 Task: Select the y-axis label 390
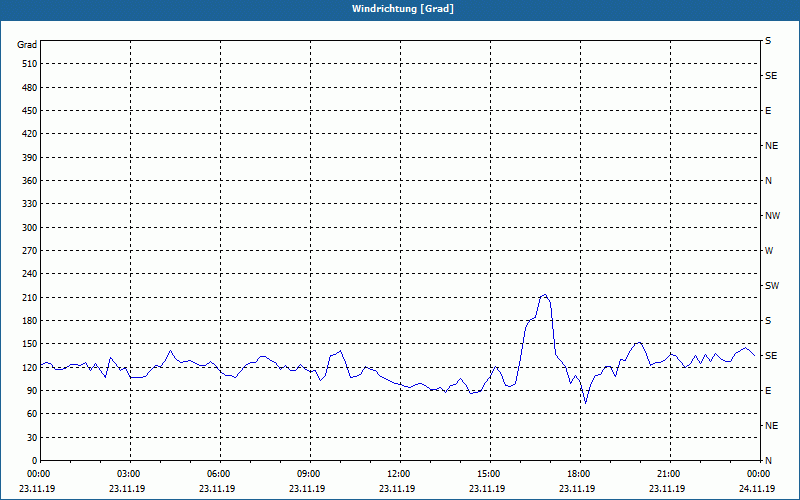[x=30, y=158]
